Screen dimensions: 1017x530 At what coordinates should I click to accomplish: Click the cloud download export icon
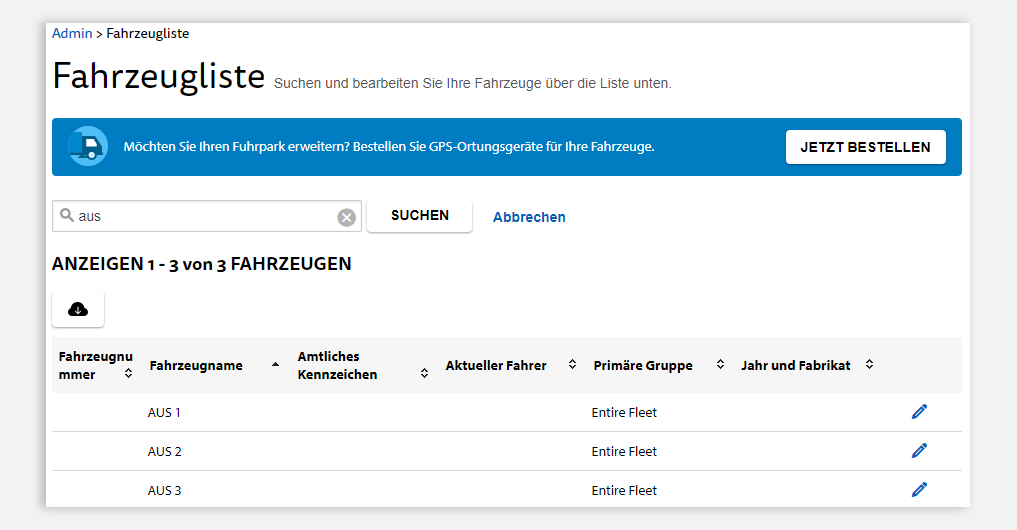tap(78, 309)
